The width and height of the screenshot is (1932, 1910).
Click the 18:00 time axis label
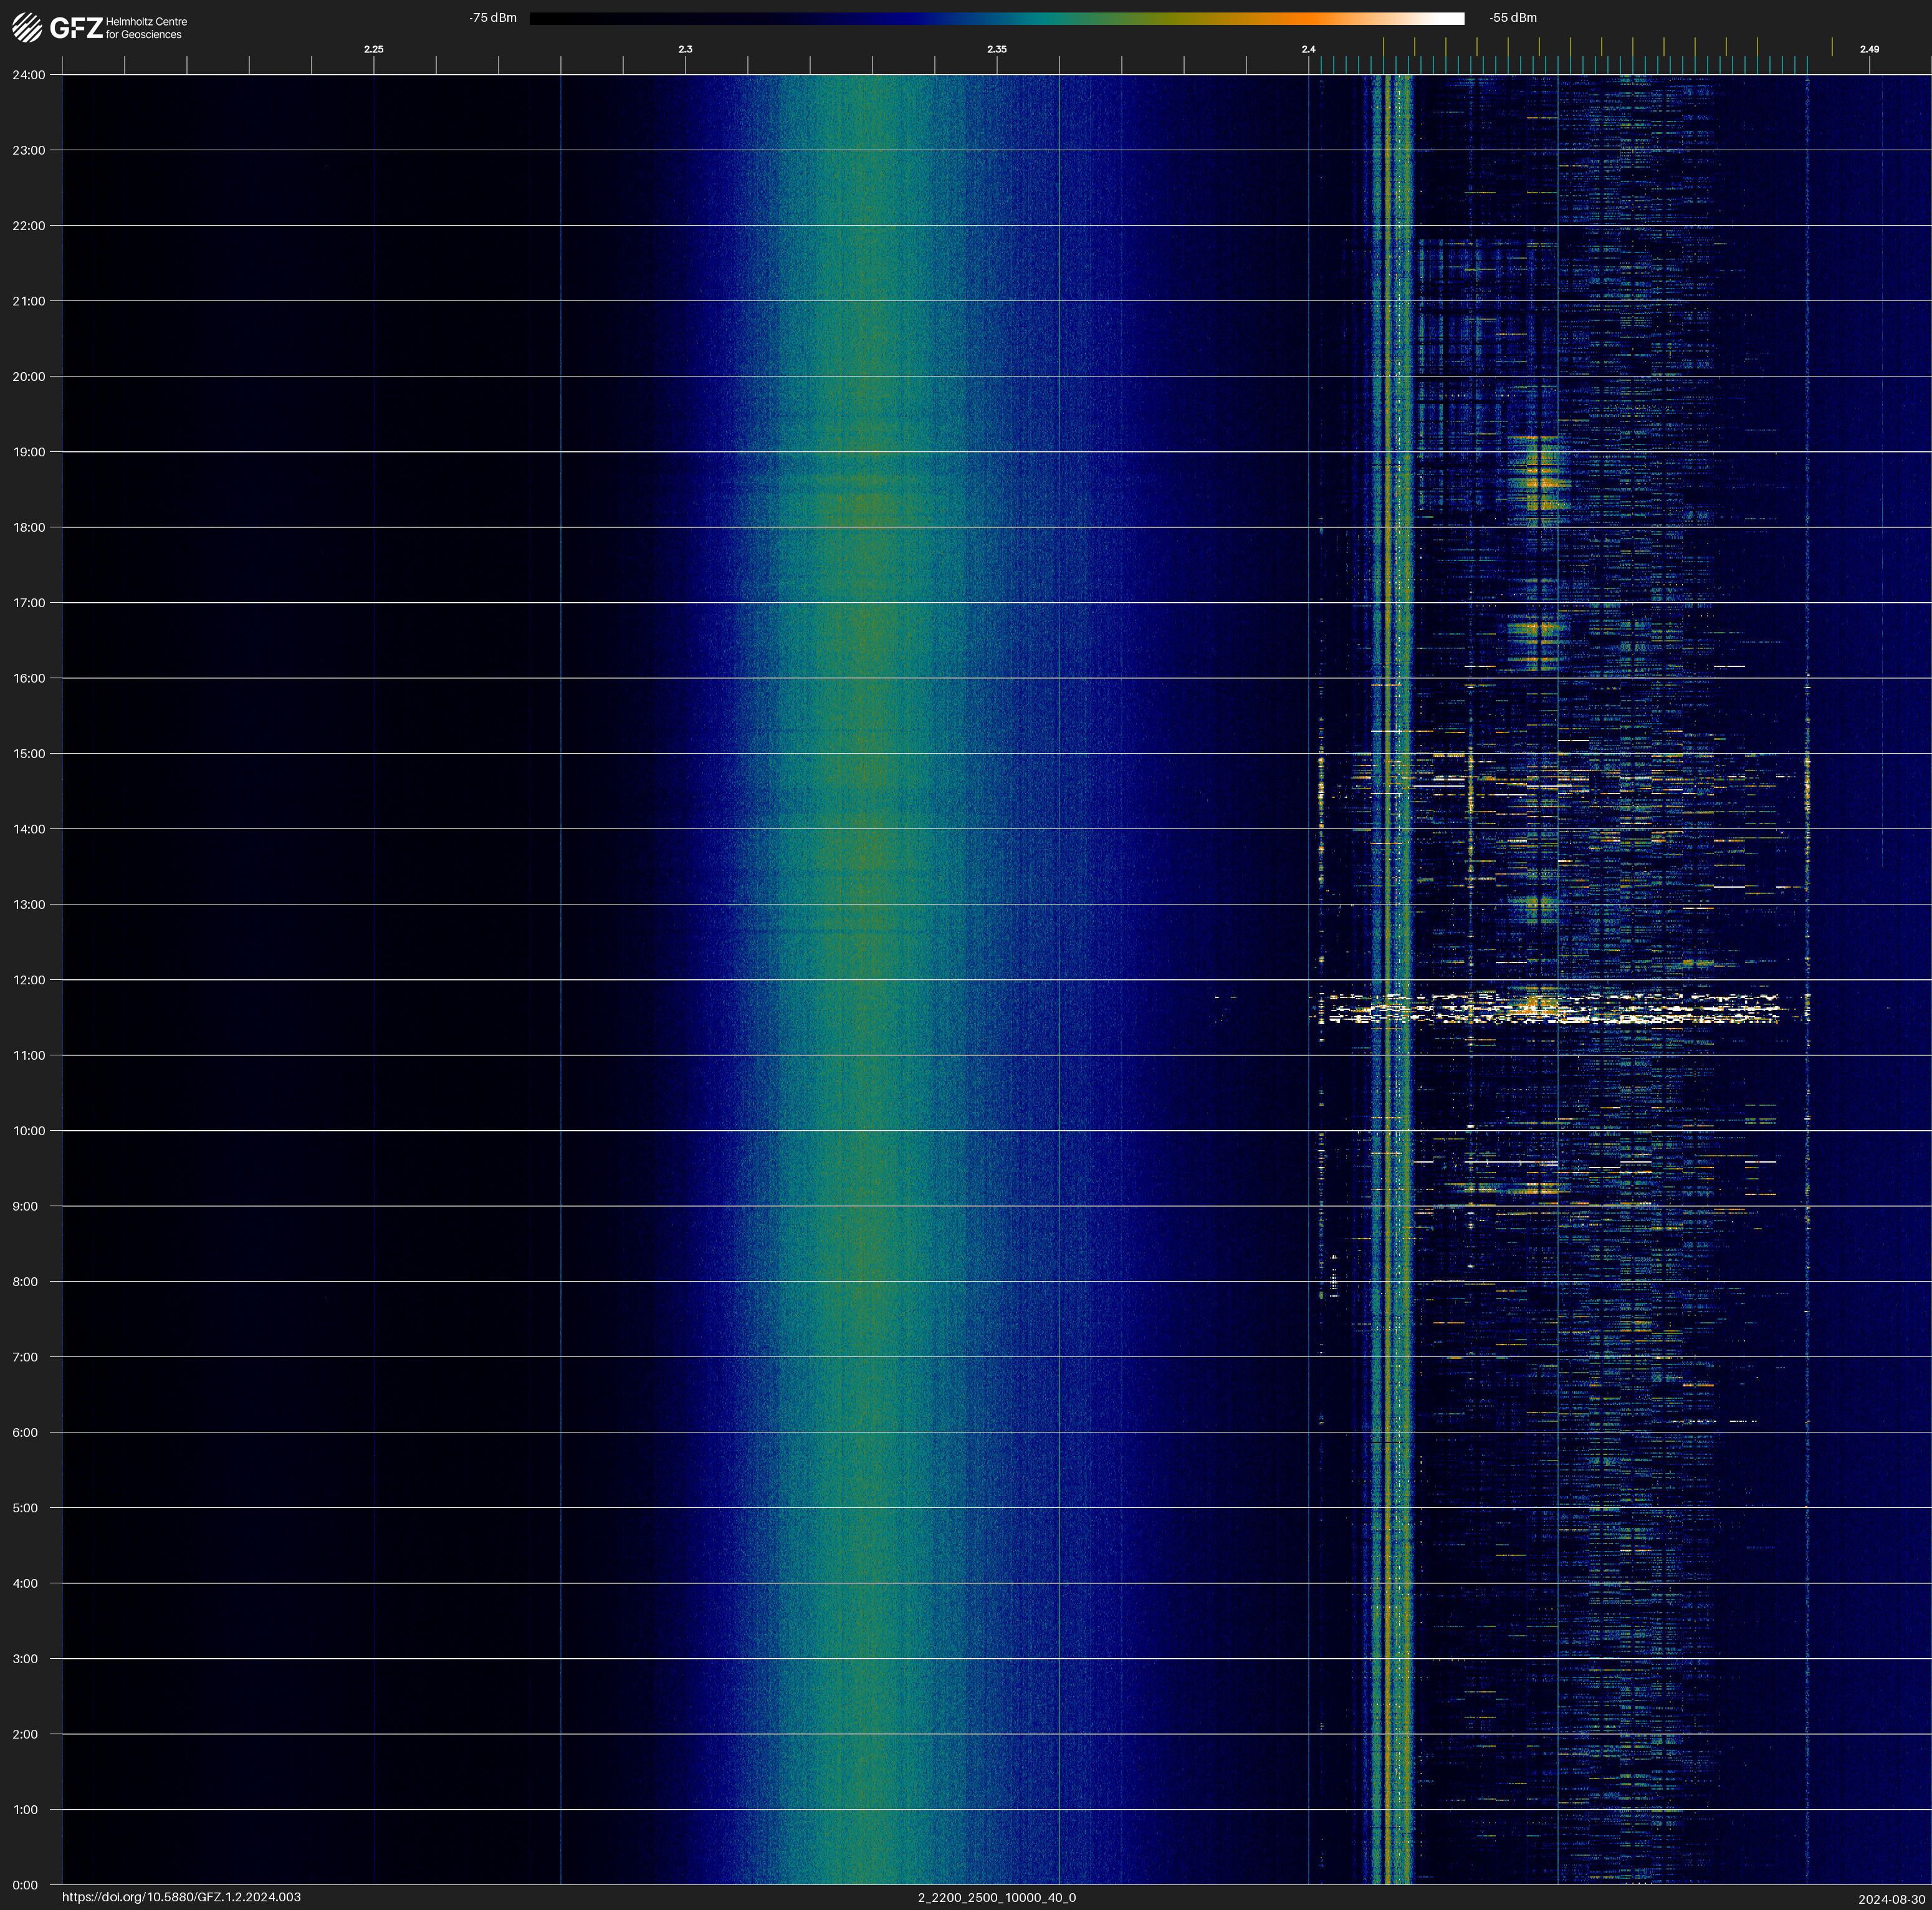tap(29, 527)
